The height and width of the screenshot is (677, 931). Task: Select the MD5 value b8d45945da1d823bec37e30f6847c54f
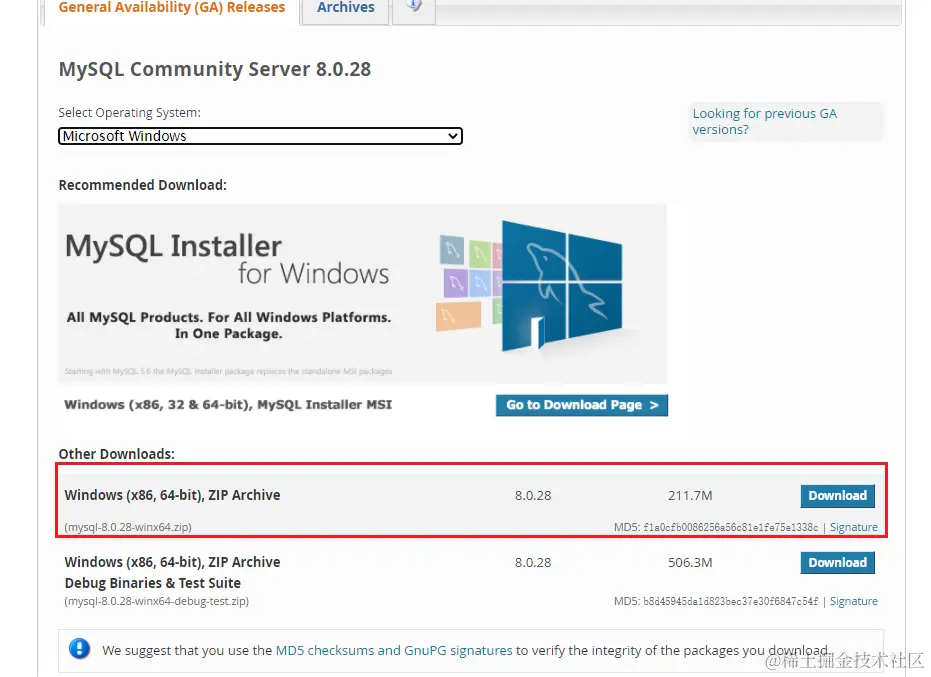pos(730,601)
